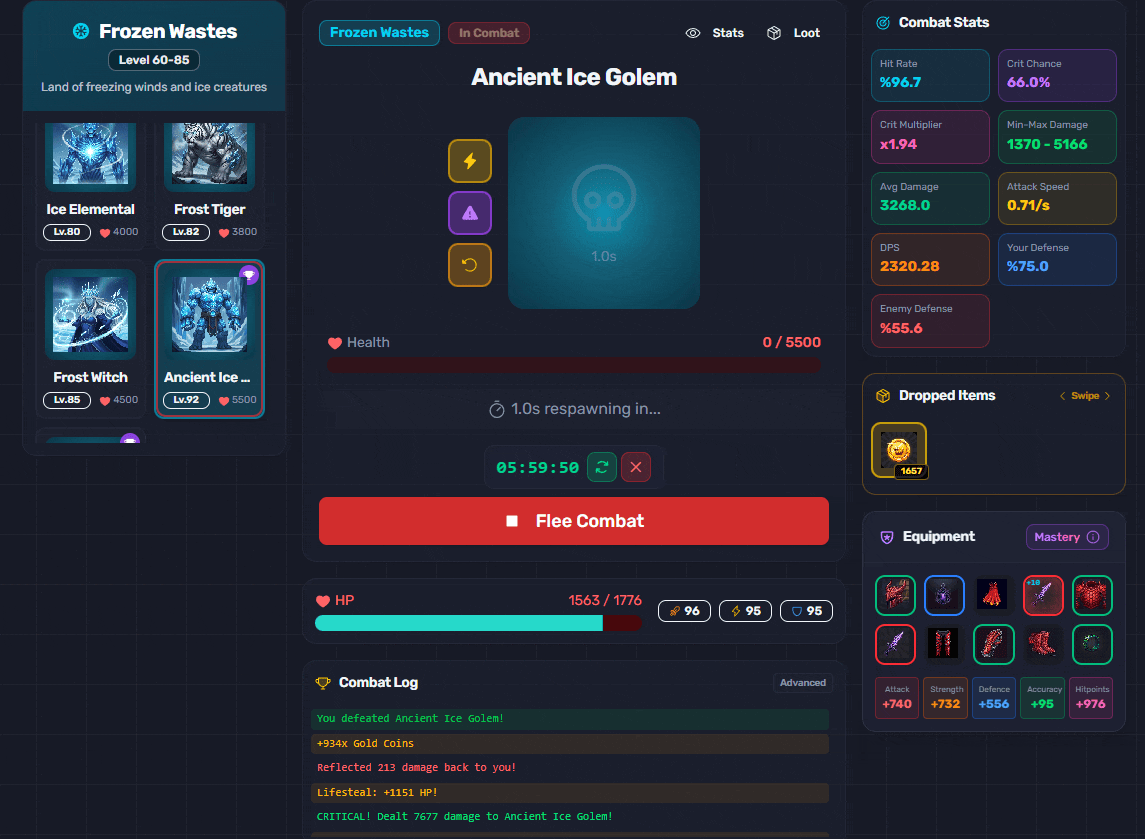The height and width of the screenshot is (839, 1145).
Task: Click the Flee Combat button
Action: pyautogui.click(x=573, y=521)
